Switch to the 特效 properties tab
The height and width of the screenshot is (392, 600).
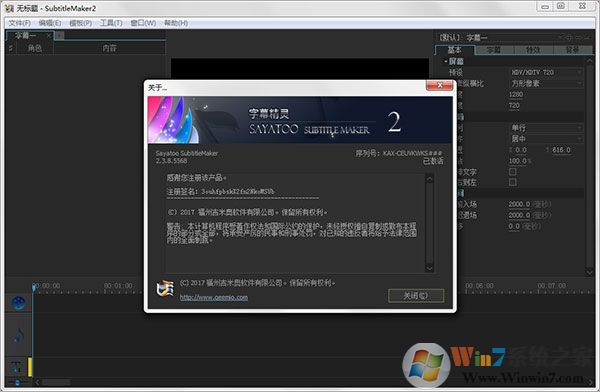point(533,50)
